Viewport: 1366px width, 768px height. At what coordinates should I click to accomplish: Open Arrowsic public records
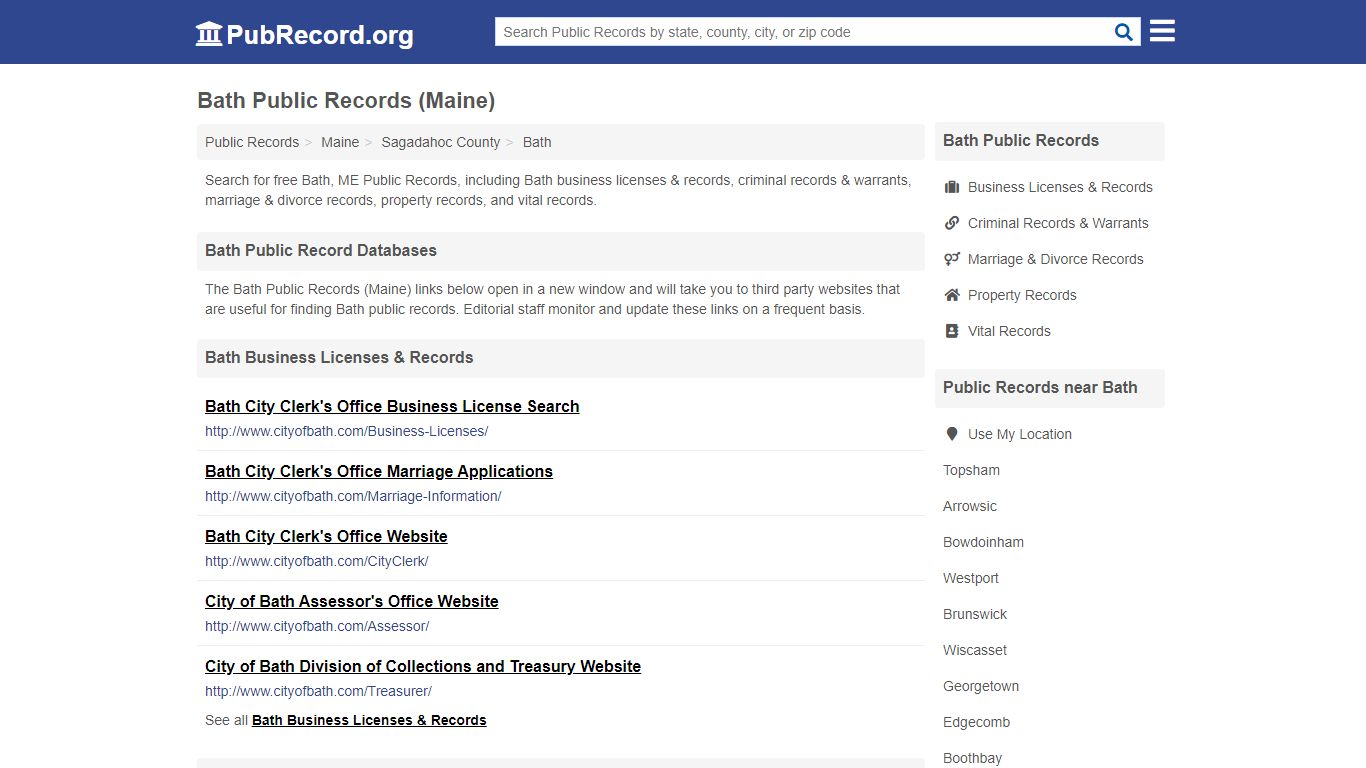(x=970, y=506)
